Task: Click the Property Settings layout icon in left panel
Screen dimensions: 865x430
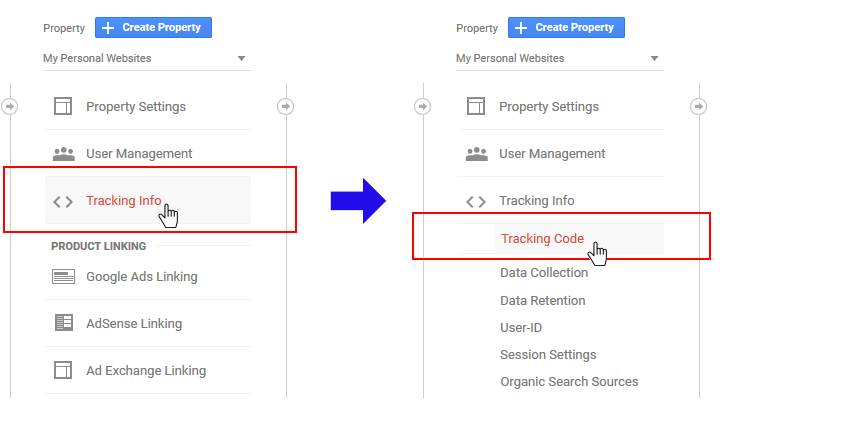Action: 63,107
